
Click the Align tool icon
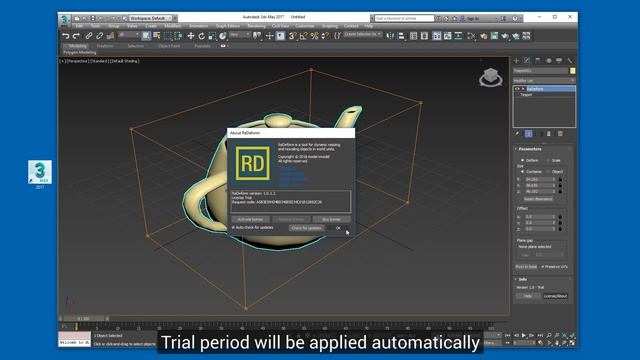tap(401, 36)
